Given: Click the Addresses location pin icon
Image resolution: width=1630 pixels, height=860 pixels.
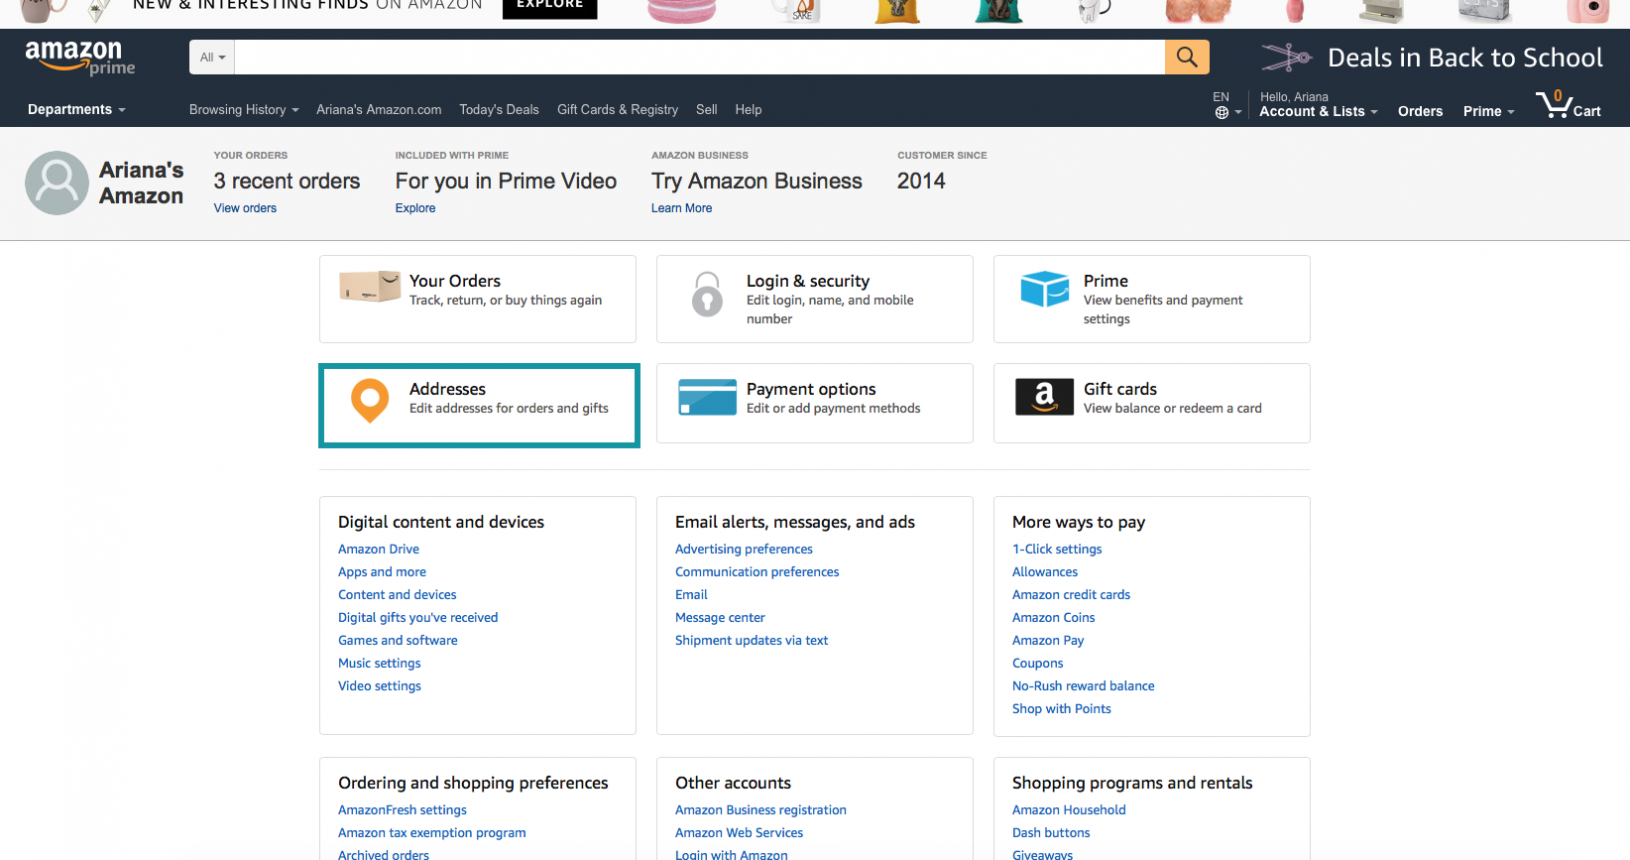Looking at the screenshot, I should tap(370, 400).
